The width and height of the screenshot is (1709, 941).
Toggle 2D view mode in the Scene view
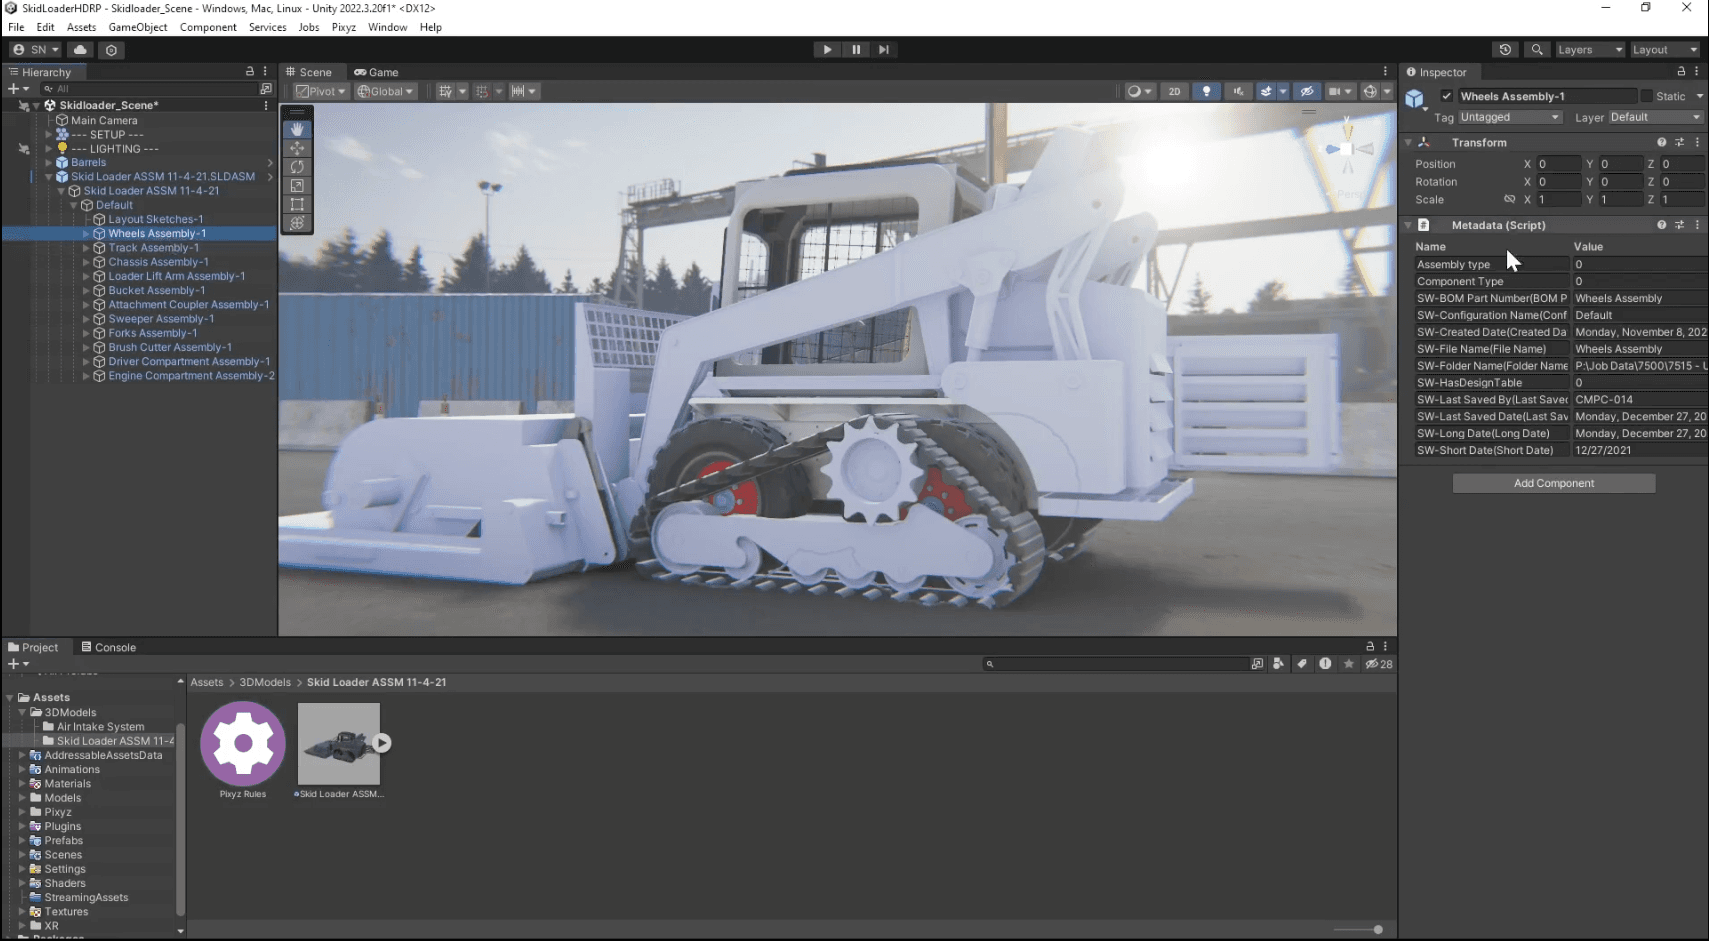click(x=1174, y=91)
